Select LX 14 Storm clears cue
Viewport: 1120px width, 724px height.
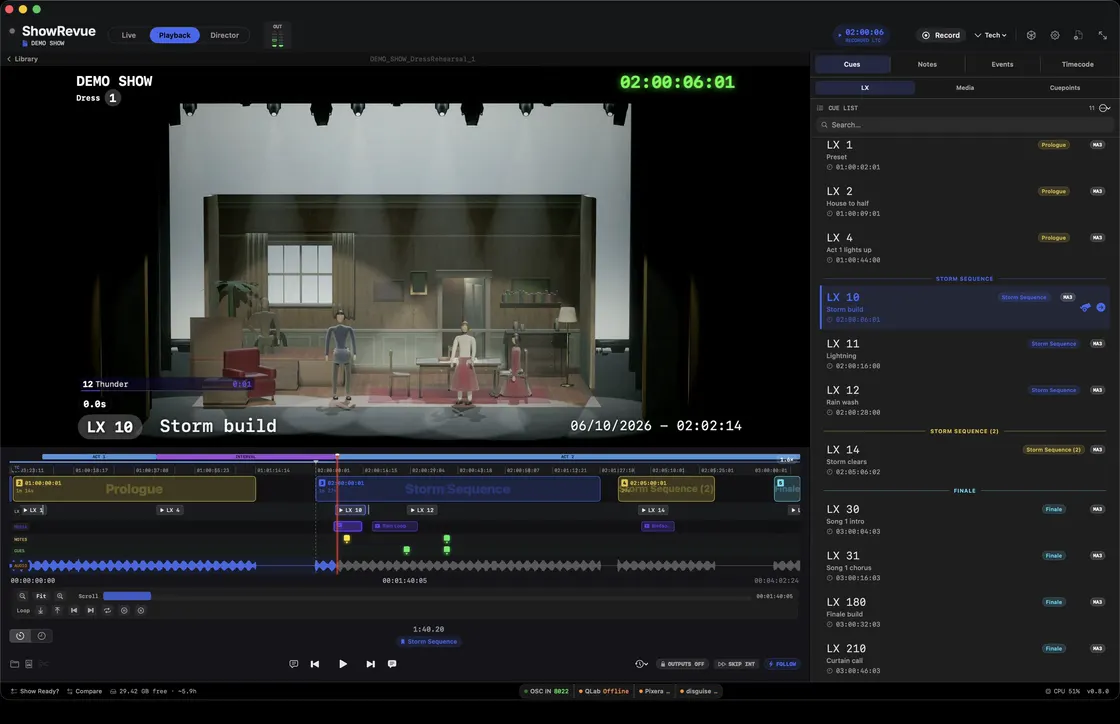pyautogui.click(x=964, y=461)
